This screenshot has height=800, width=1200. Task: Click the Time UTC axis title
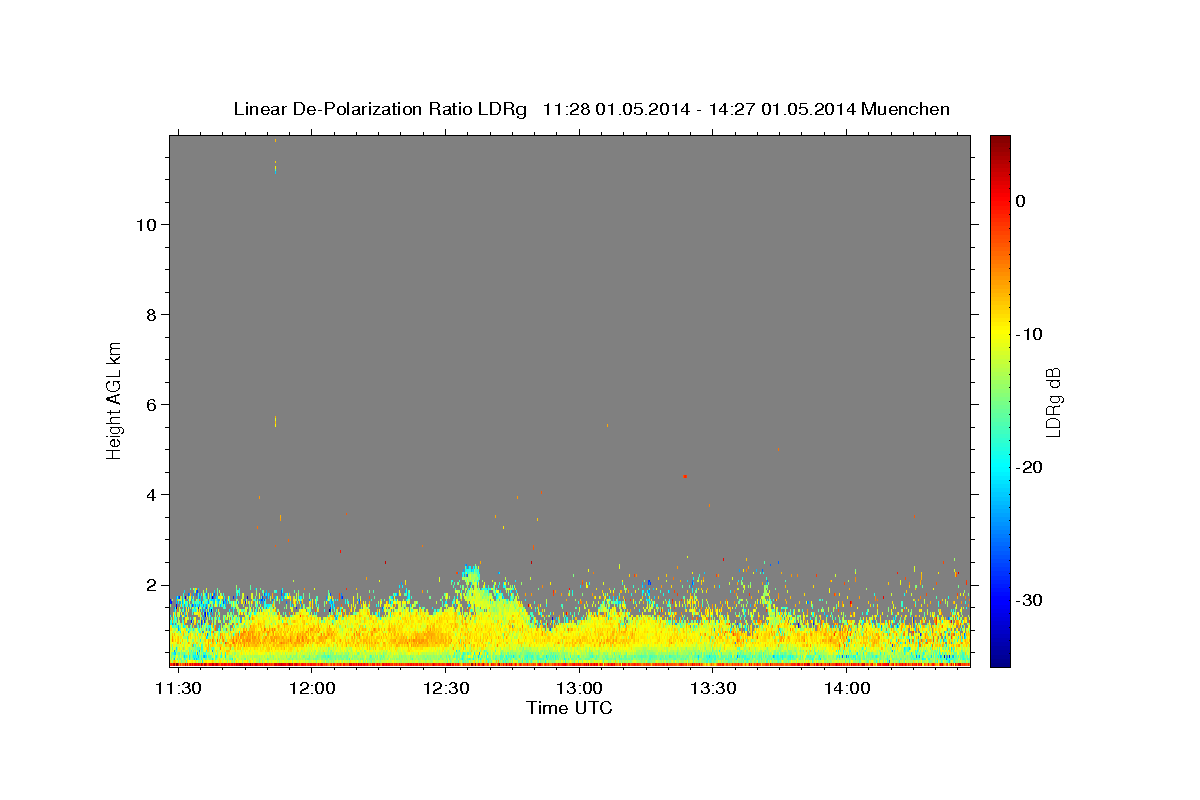[569, 708]
